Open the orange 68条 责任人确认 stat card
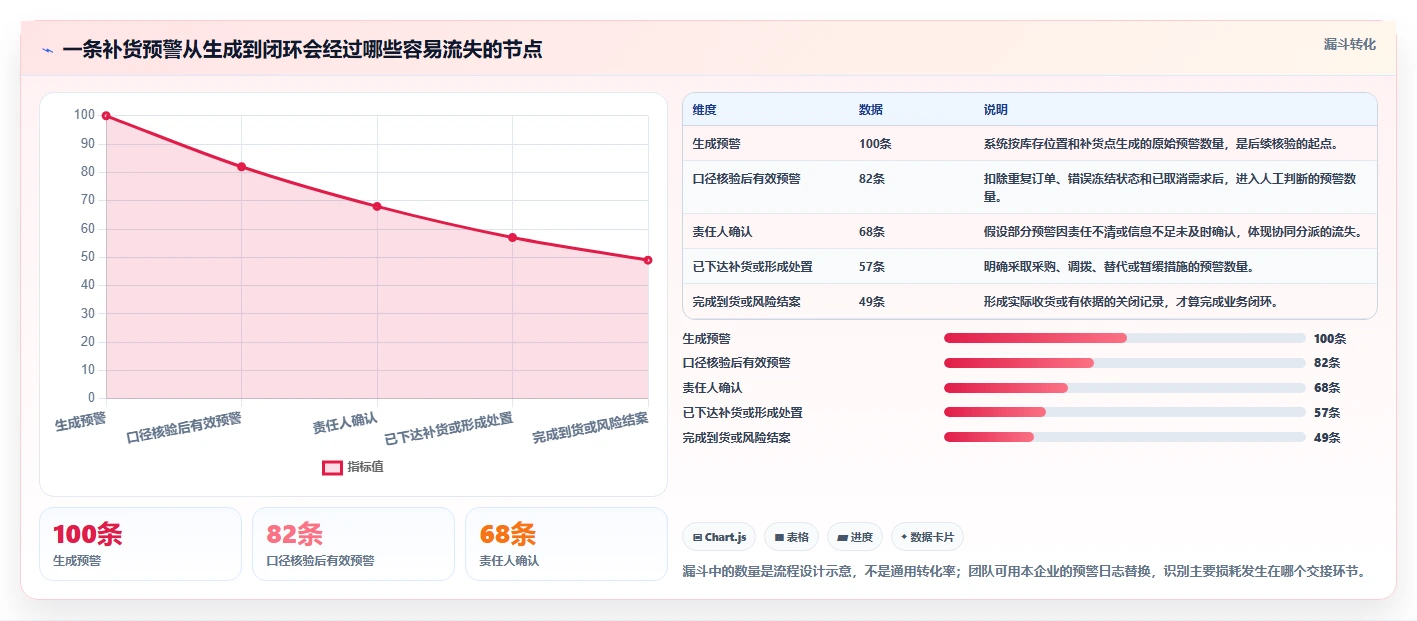Image resolution: width=1417 pixels, height=621 pixels. pyautogui.click(x=566, y=544)
